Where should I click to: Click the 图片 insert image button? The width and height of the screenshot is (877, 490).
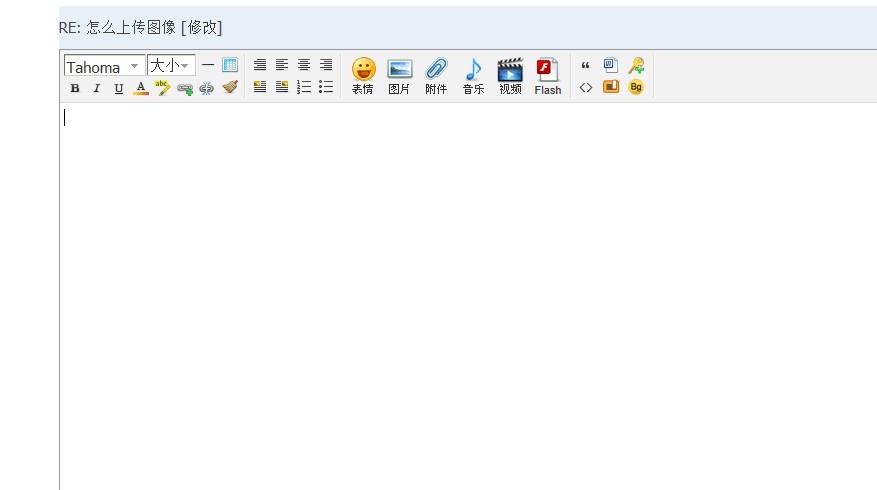click(x=399, y=76)
